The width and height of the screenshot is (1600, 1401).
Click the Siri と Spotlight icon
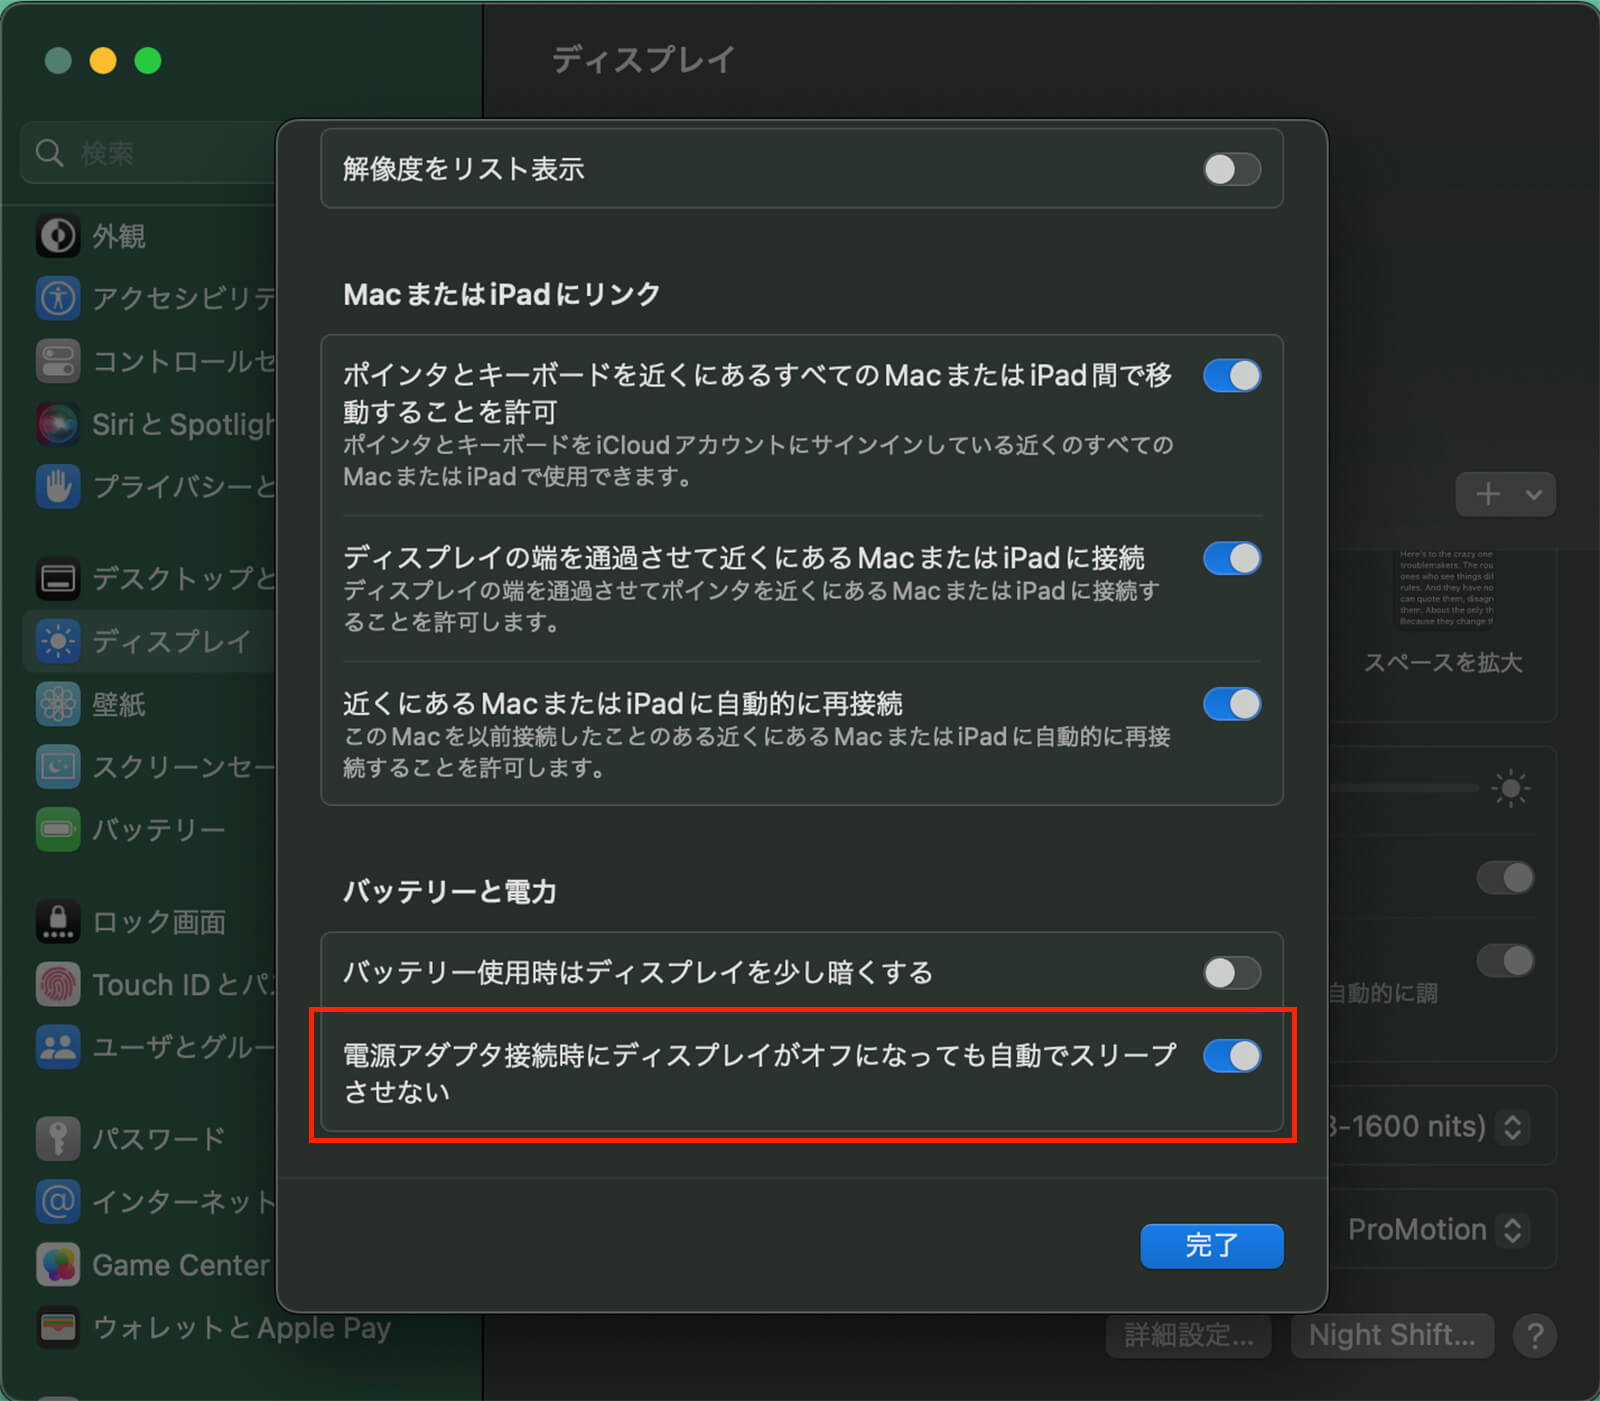point(58,424)
